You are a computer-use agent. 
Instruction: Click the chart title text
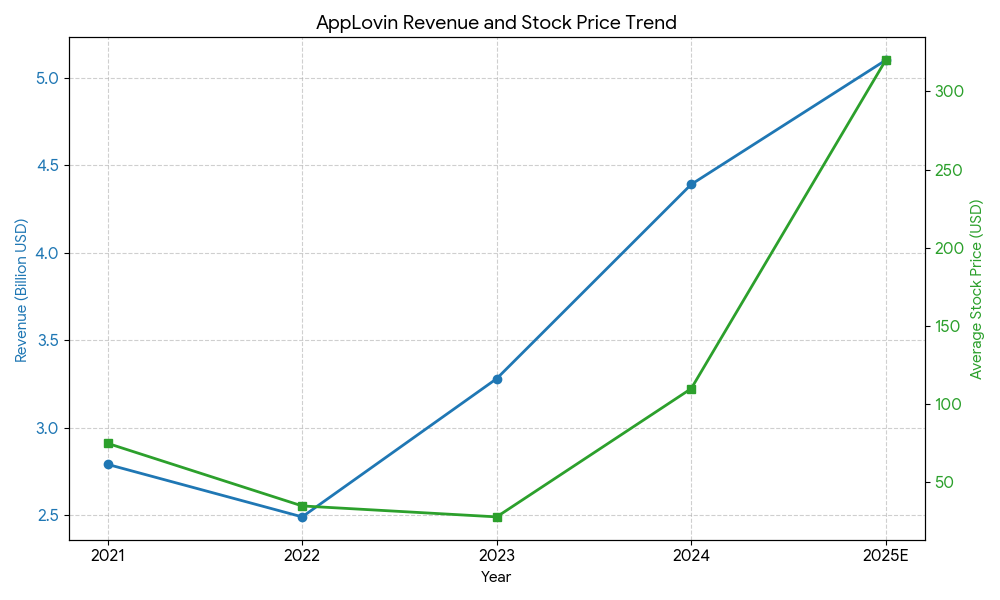click(x=495, y=19)
